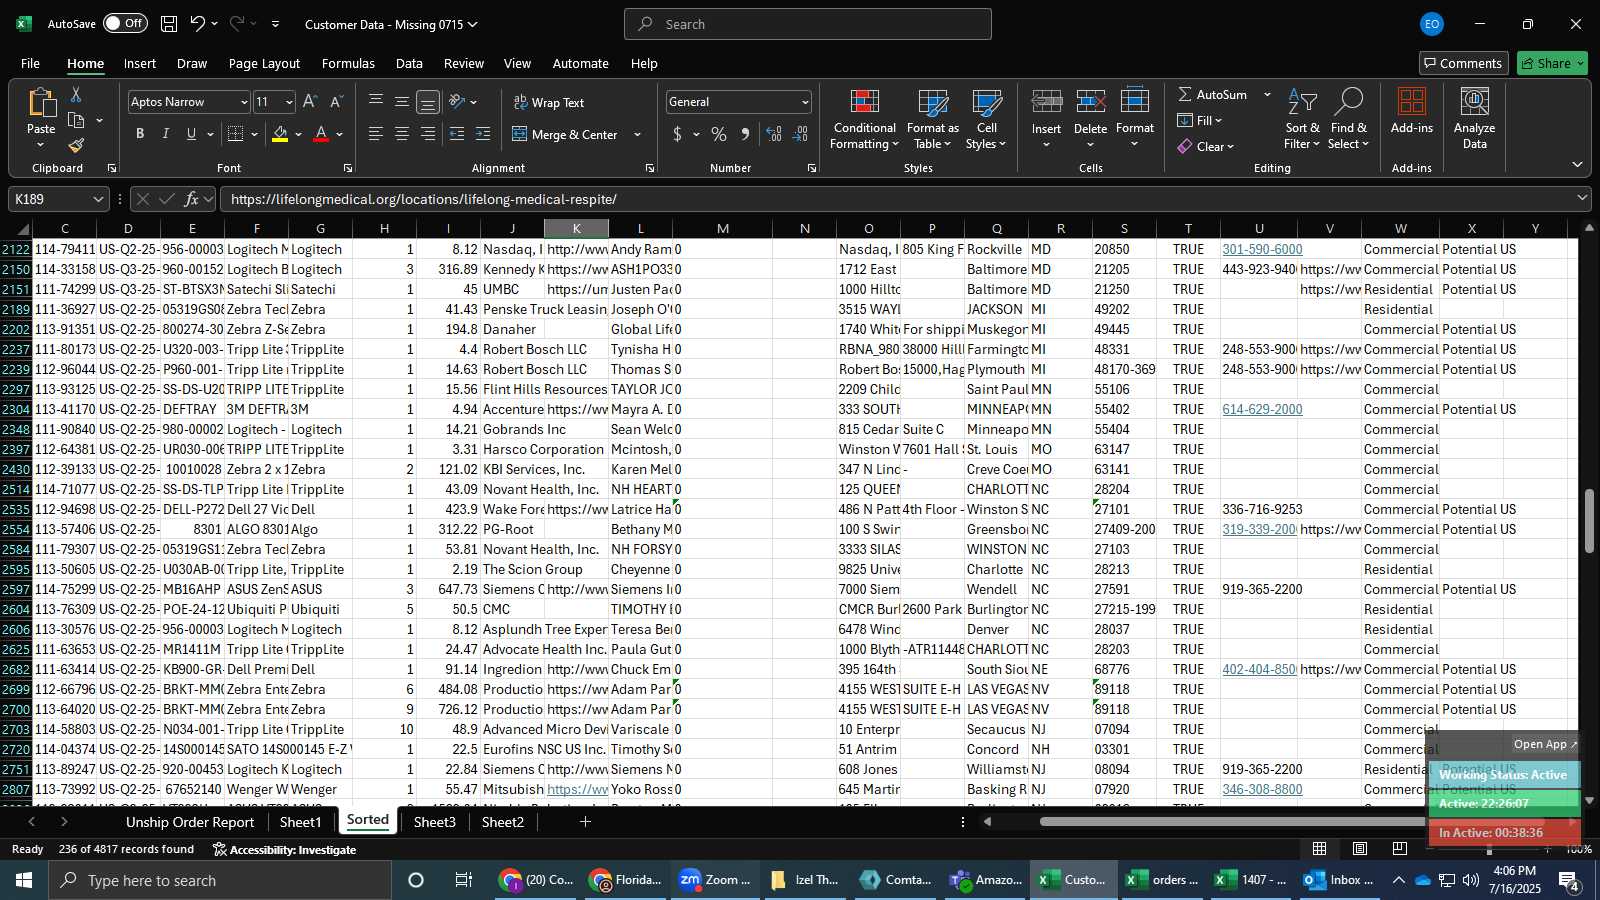Increase font size with larger A icon
Image resolution: width=1600 pixels, height=900 pixels.
tap(310, 102)
